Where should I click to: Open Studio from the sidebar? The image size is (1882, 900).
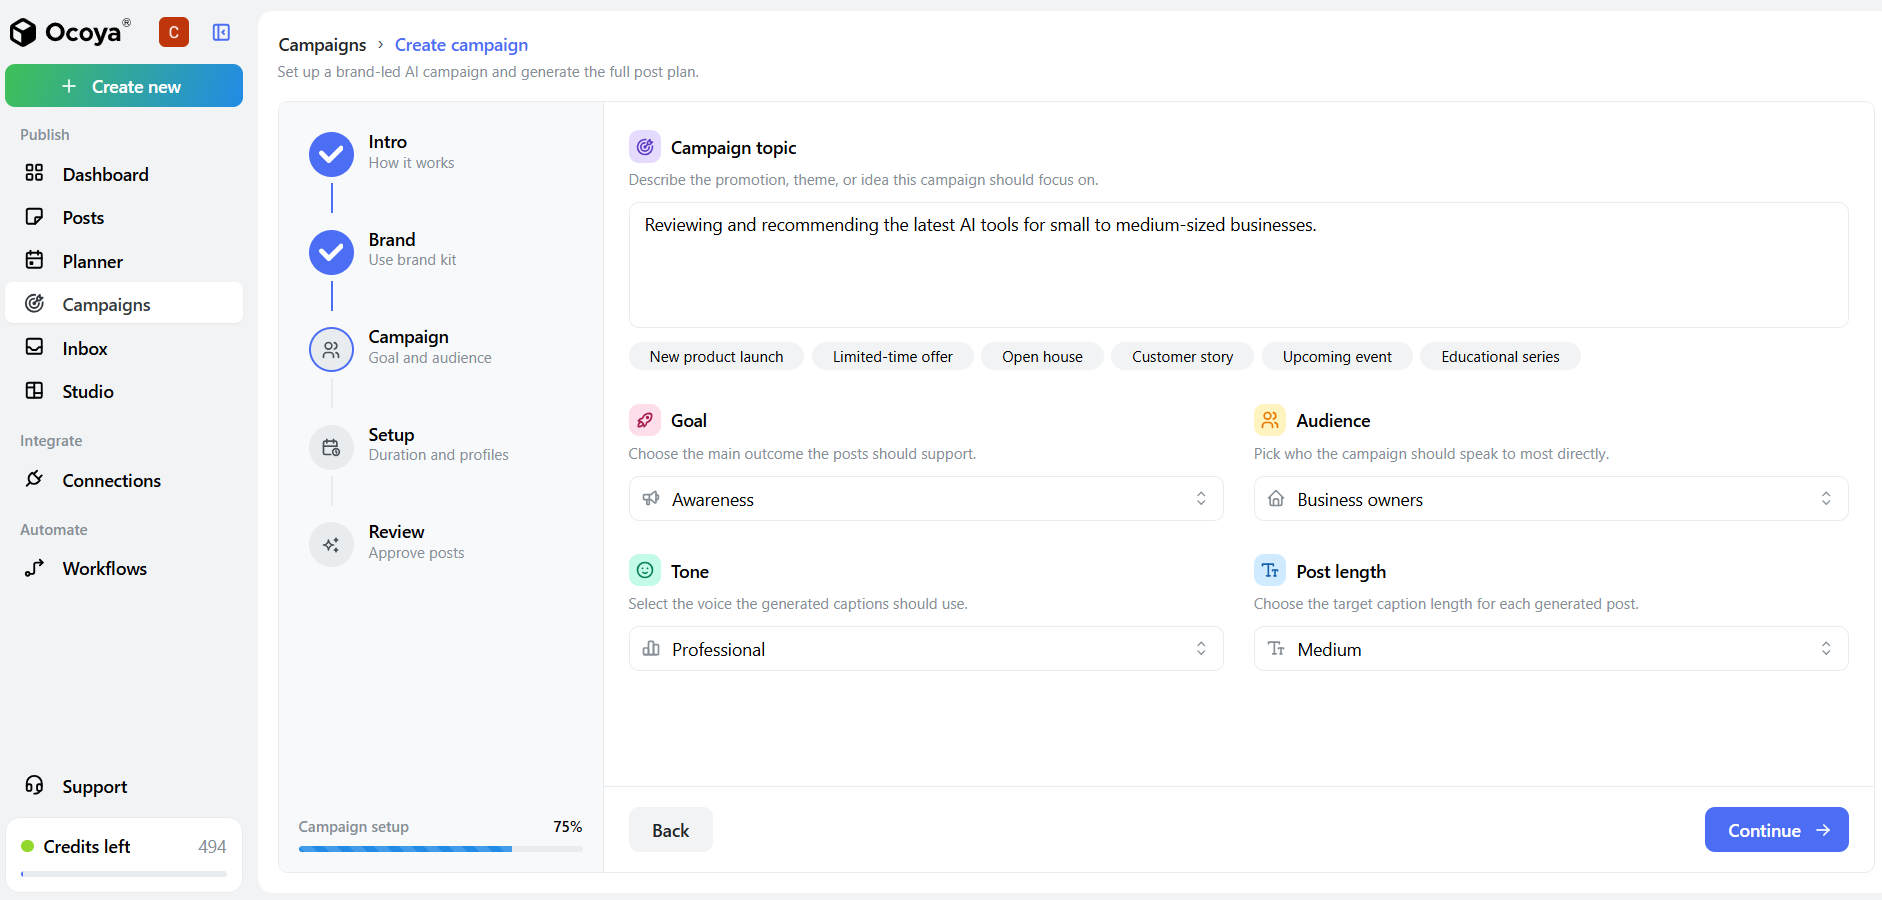[124, 391]
